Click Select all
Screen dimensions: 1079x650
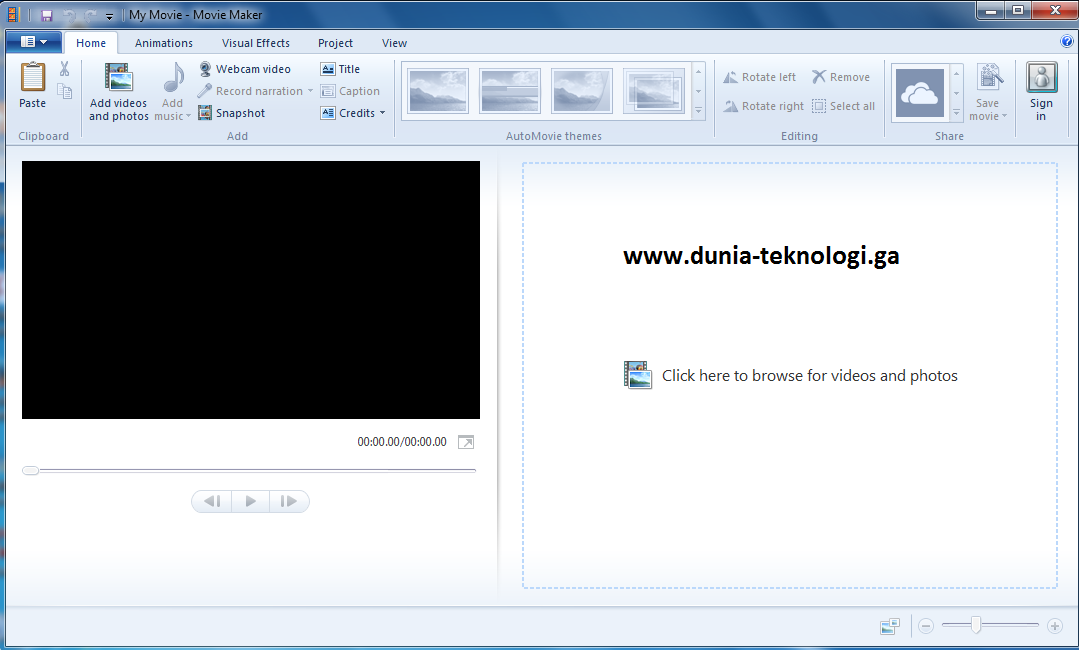click(843, 106)
